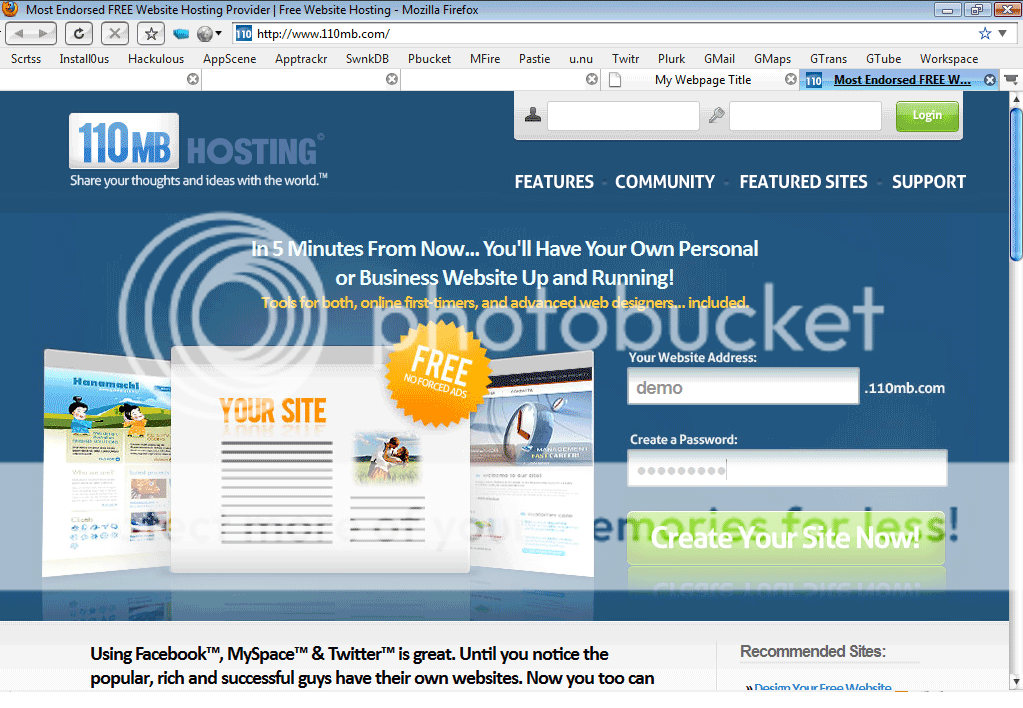Click the Create a Password field
The image size is (1023, 708).
pos(787,468)
